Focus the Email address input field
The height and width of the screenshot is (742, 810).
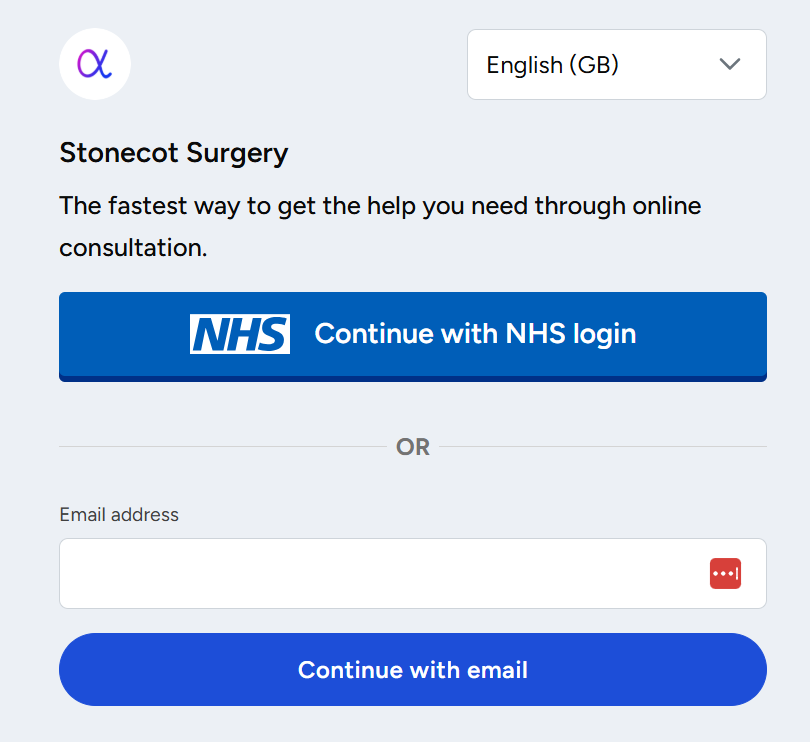[x=380, y=574]
